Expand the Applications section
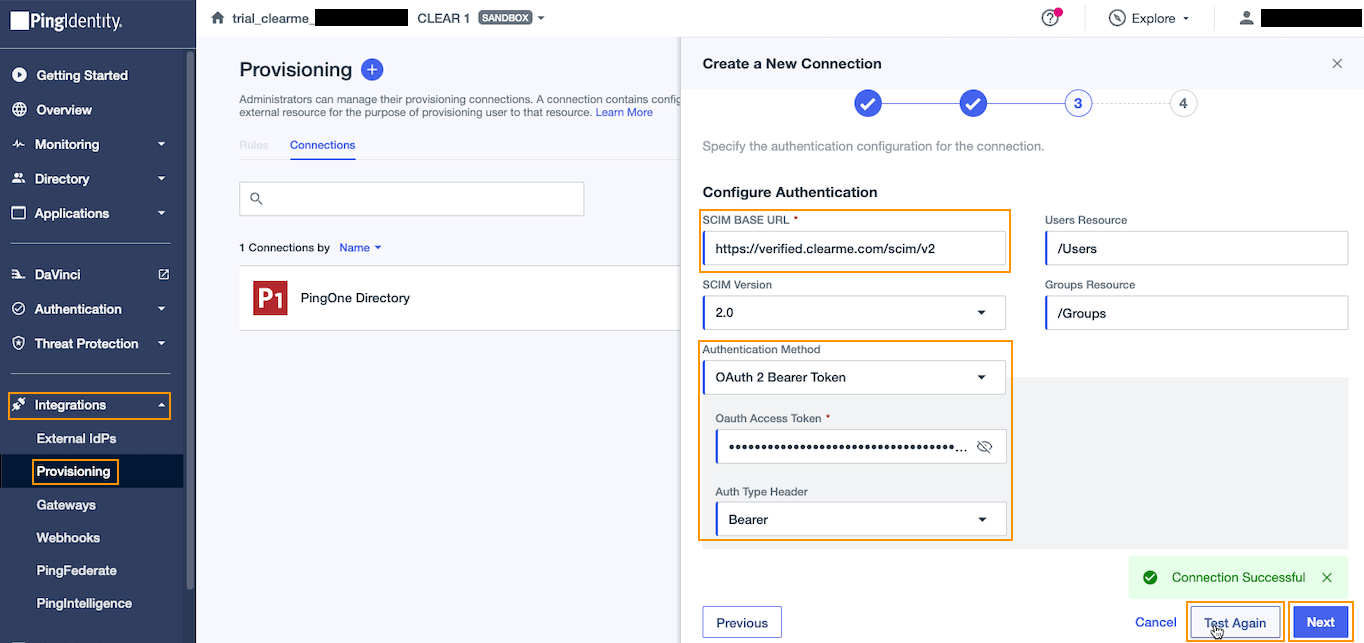 click(x=161, y=213)
